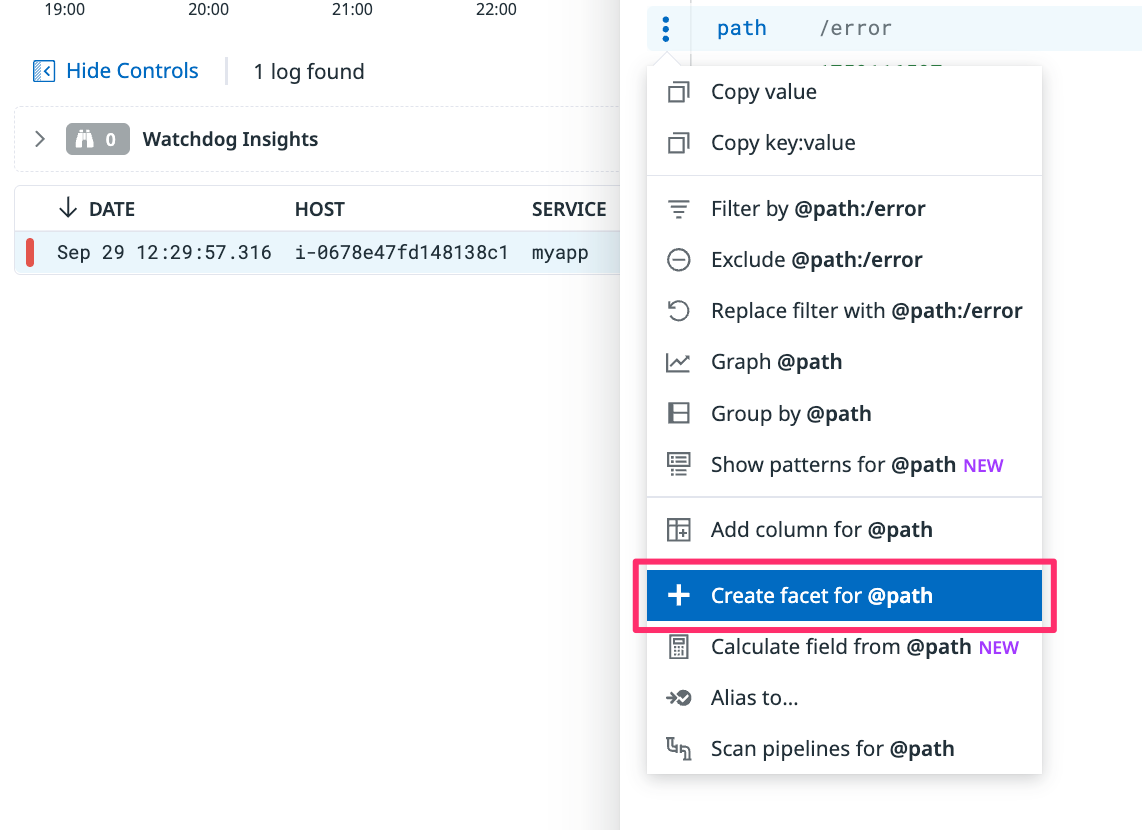Screen dimensions: 1142x830
Task: Click the Watchdog Insights binoculars badge
Action: point(98,139)
